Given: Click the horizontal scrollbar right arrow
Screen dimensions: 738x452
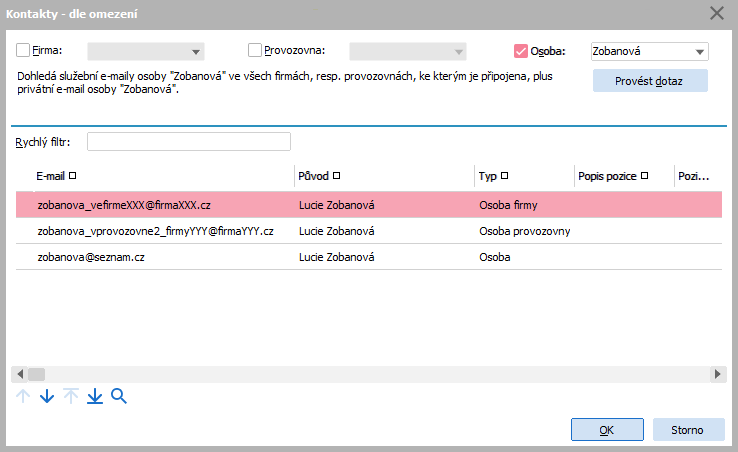Looking at the screenshot, I should pos(718,373).
